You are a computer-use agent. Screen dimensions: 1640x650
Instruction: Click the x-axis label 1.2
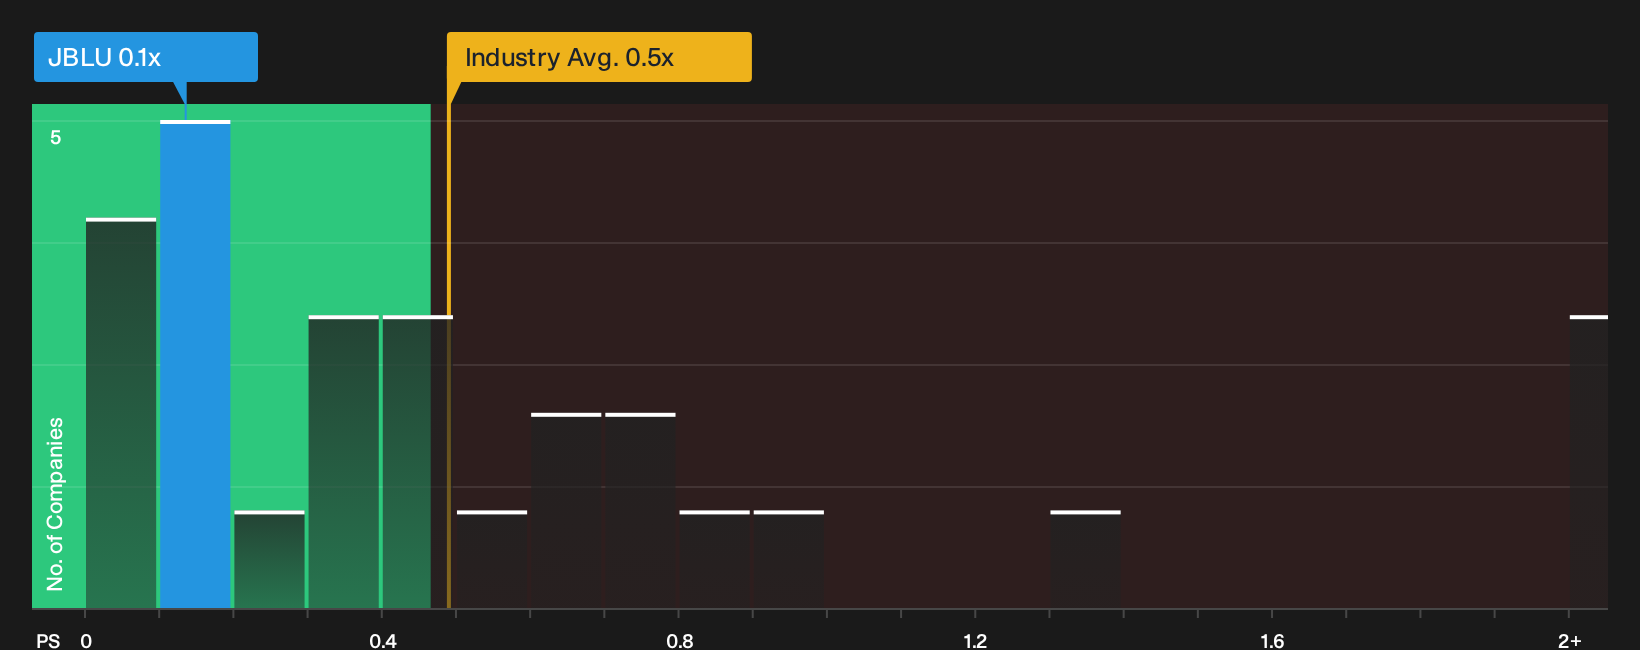pyautogui.click(x=975, y=640)
